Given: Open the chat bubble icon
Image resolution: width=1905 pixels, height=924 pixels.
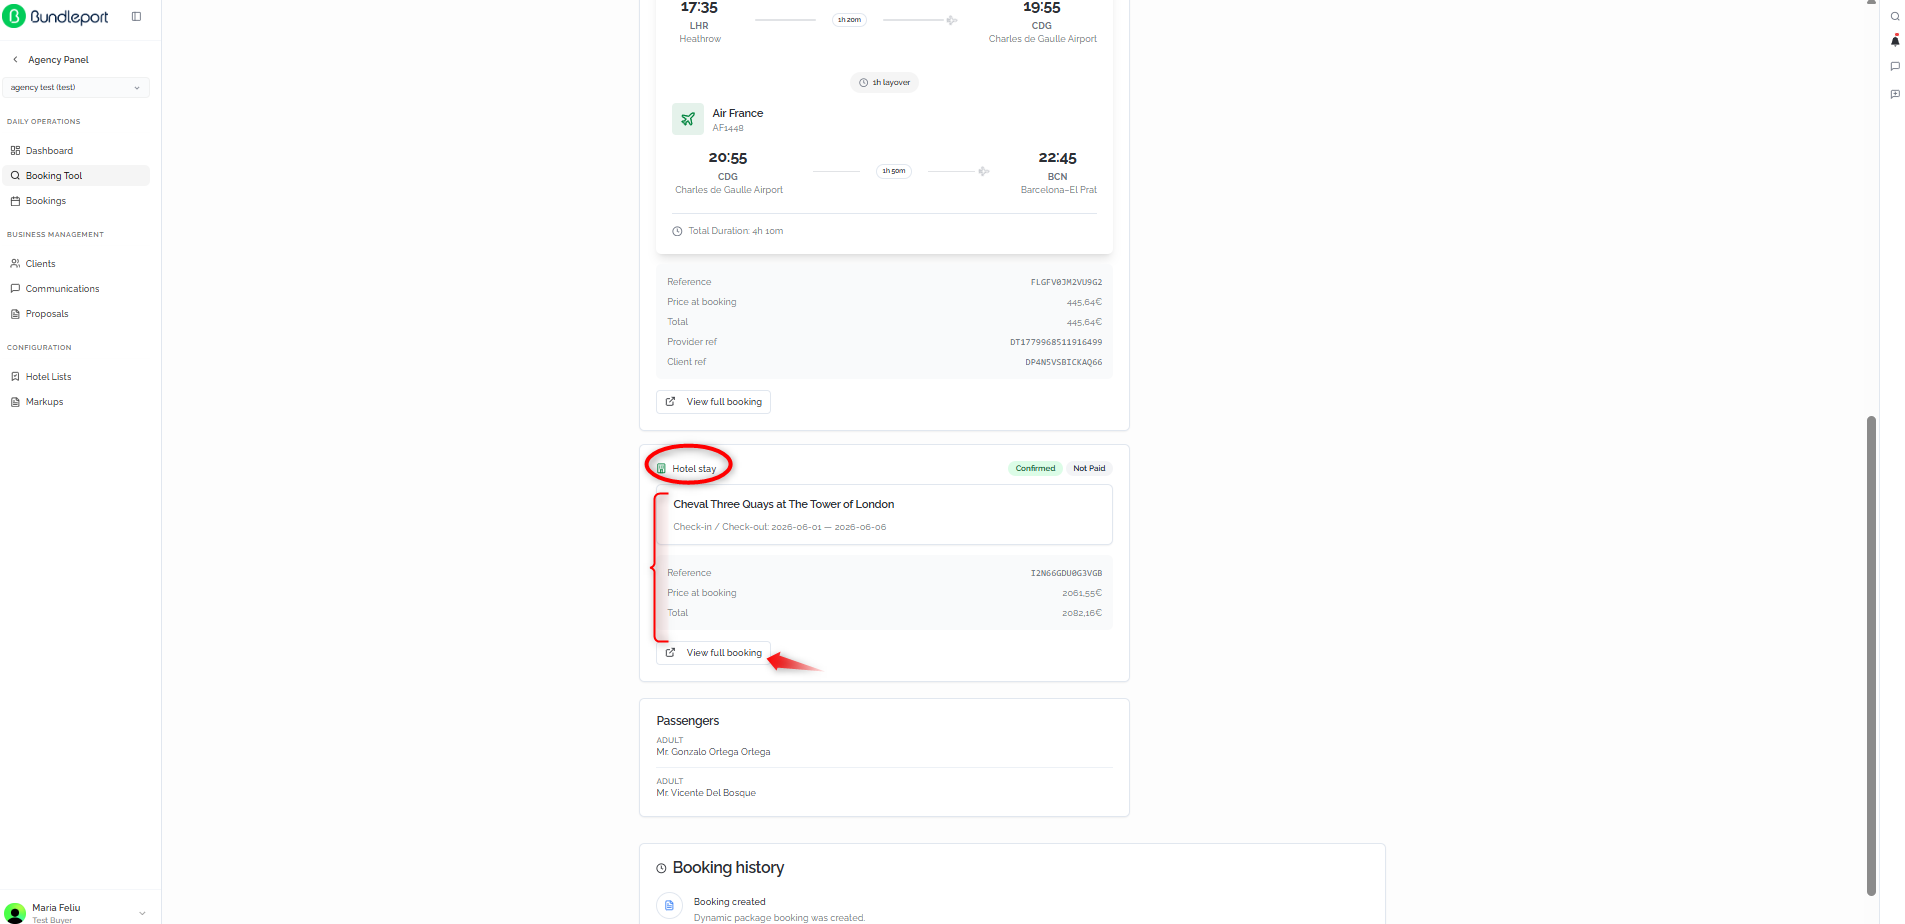Looking at the screenshot, I should (x=1895, y=67).
